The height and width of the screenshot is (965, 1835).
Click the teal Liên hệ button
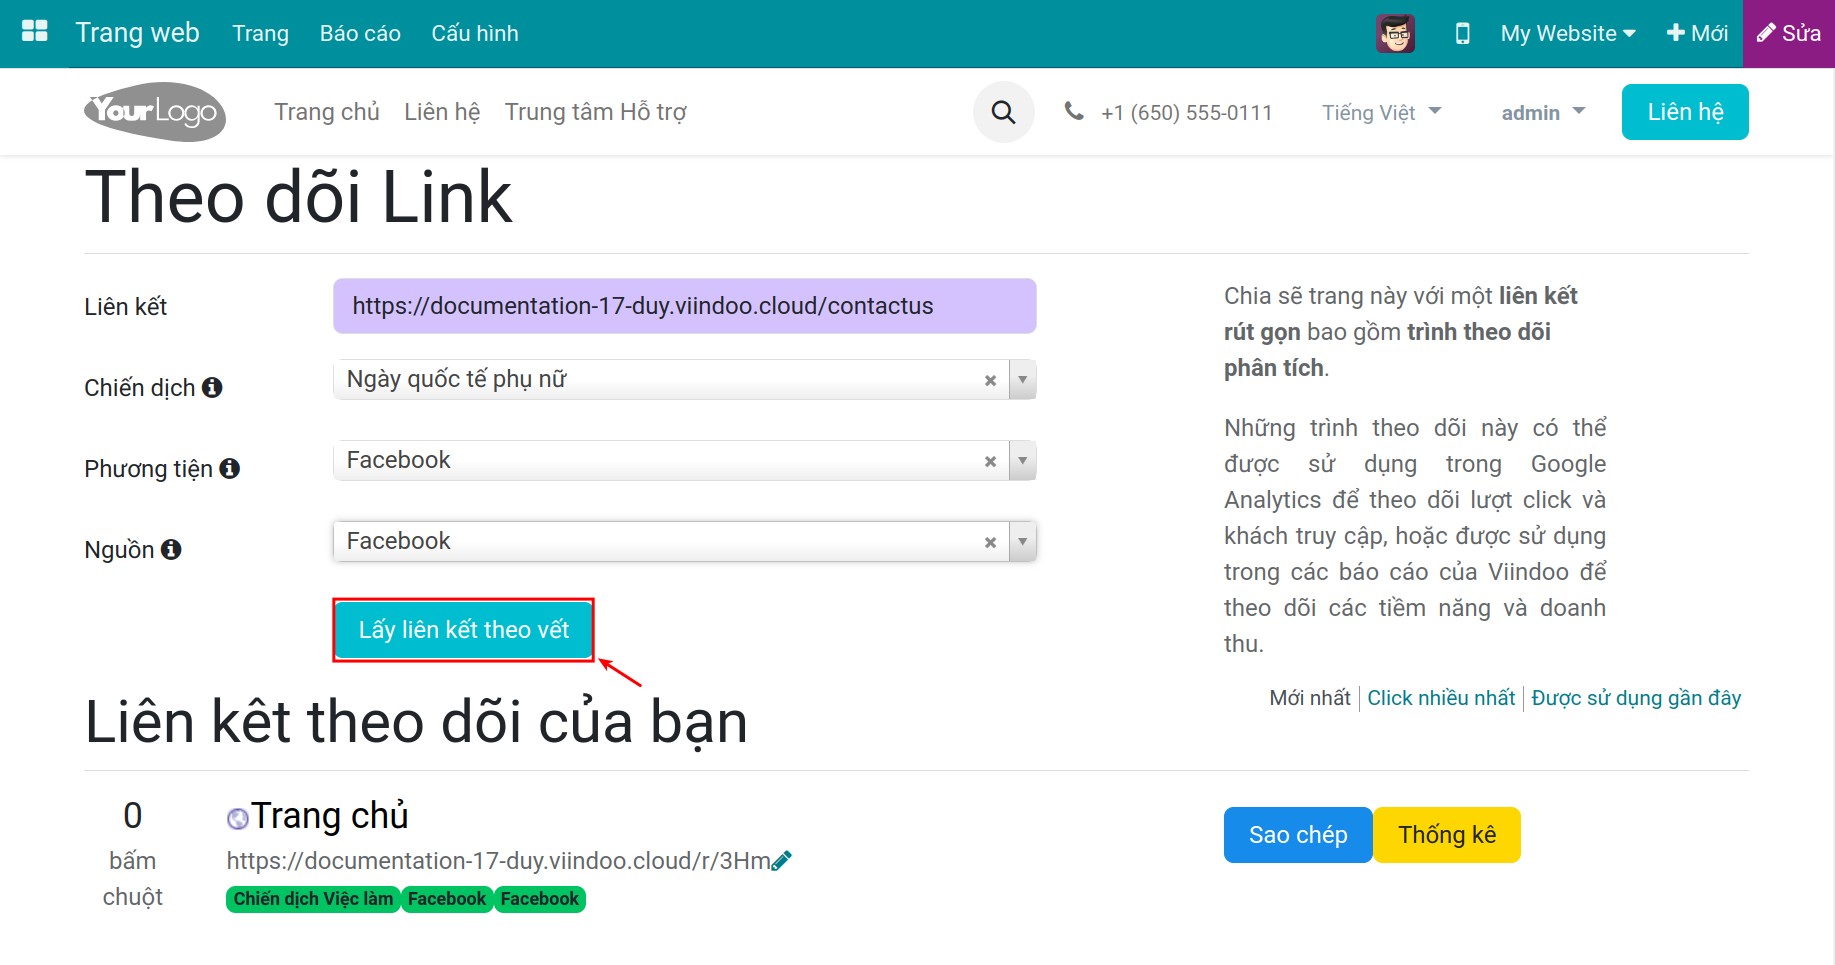pos(1685,112)
